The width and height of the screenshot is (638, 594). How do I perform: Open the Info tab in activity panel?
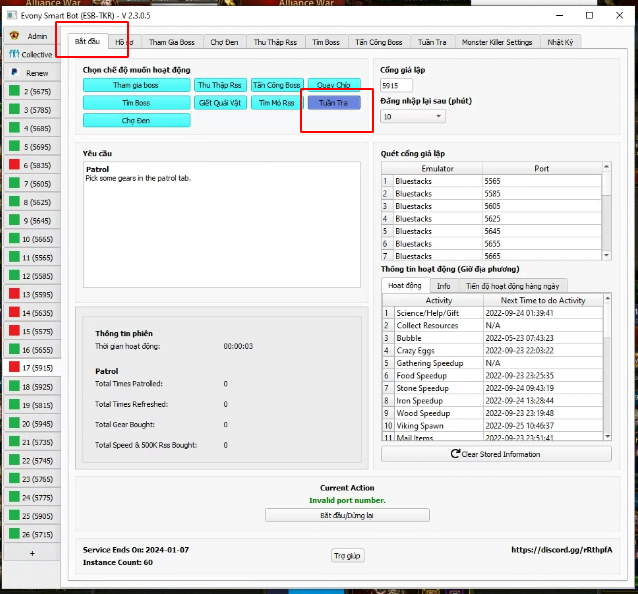coord(443,285)
